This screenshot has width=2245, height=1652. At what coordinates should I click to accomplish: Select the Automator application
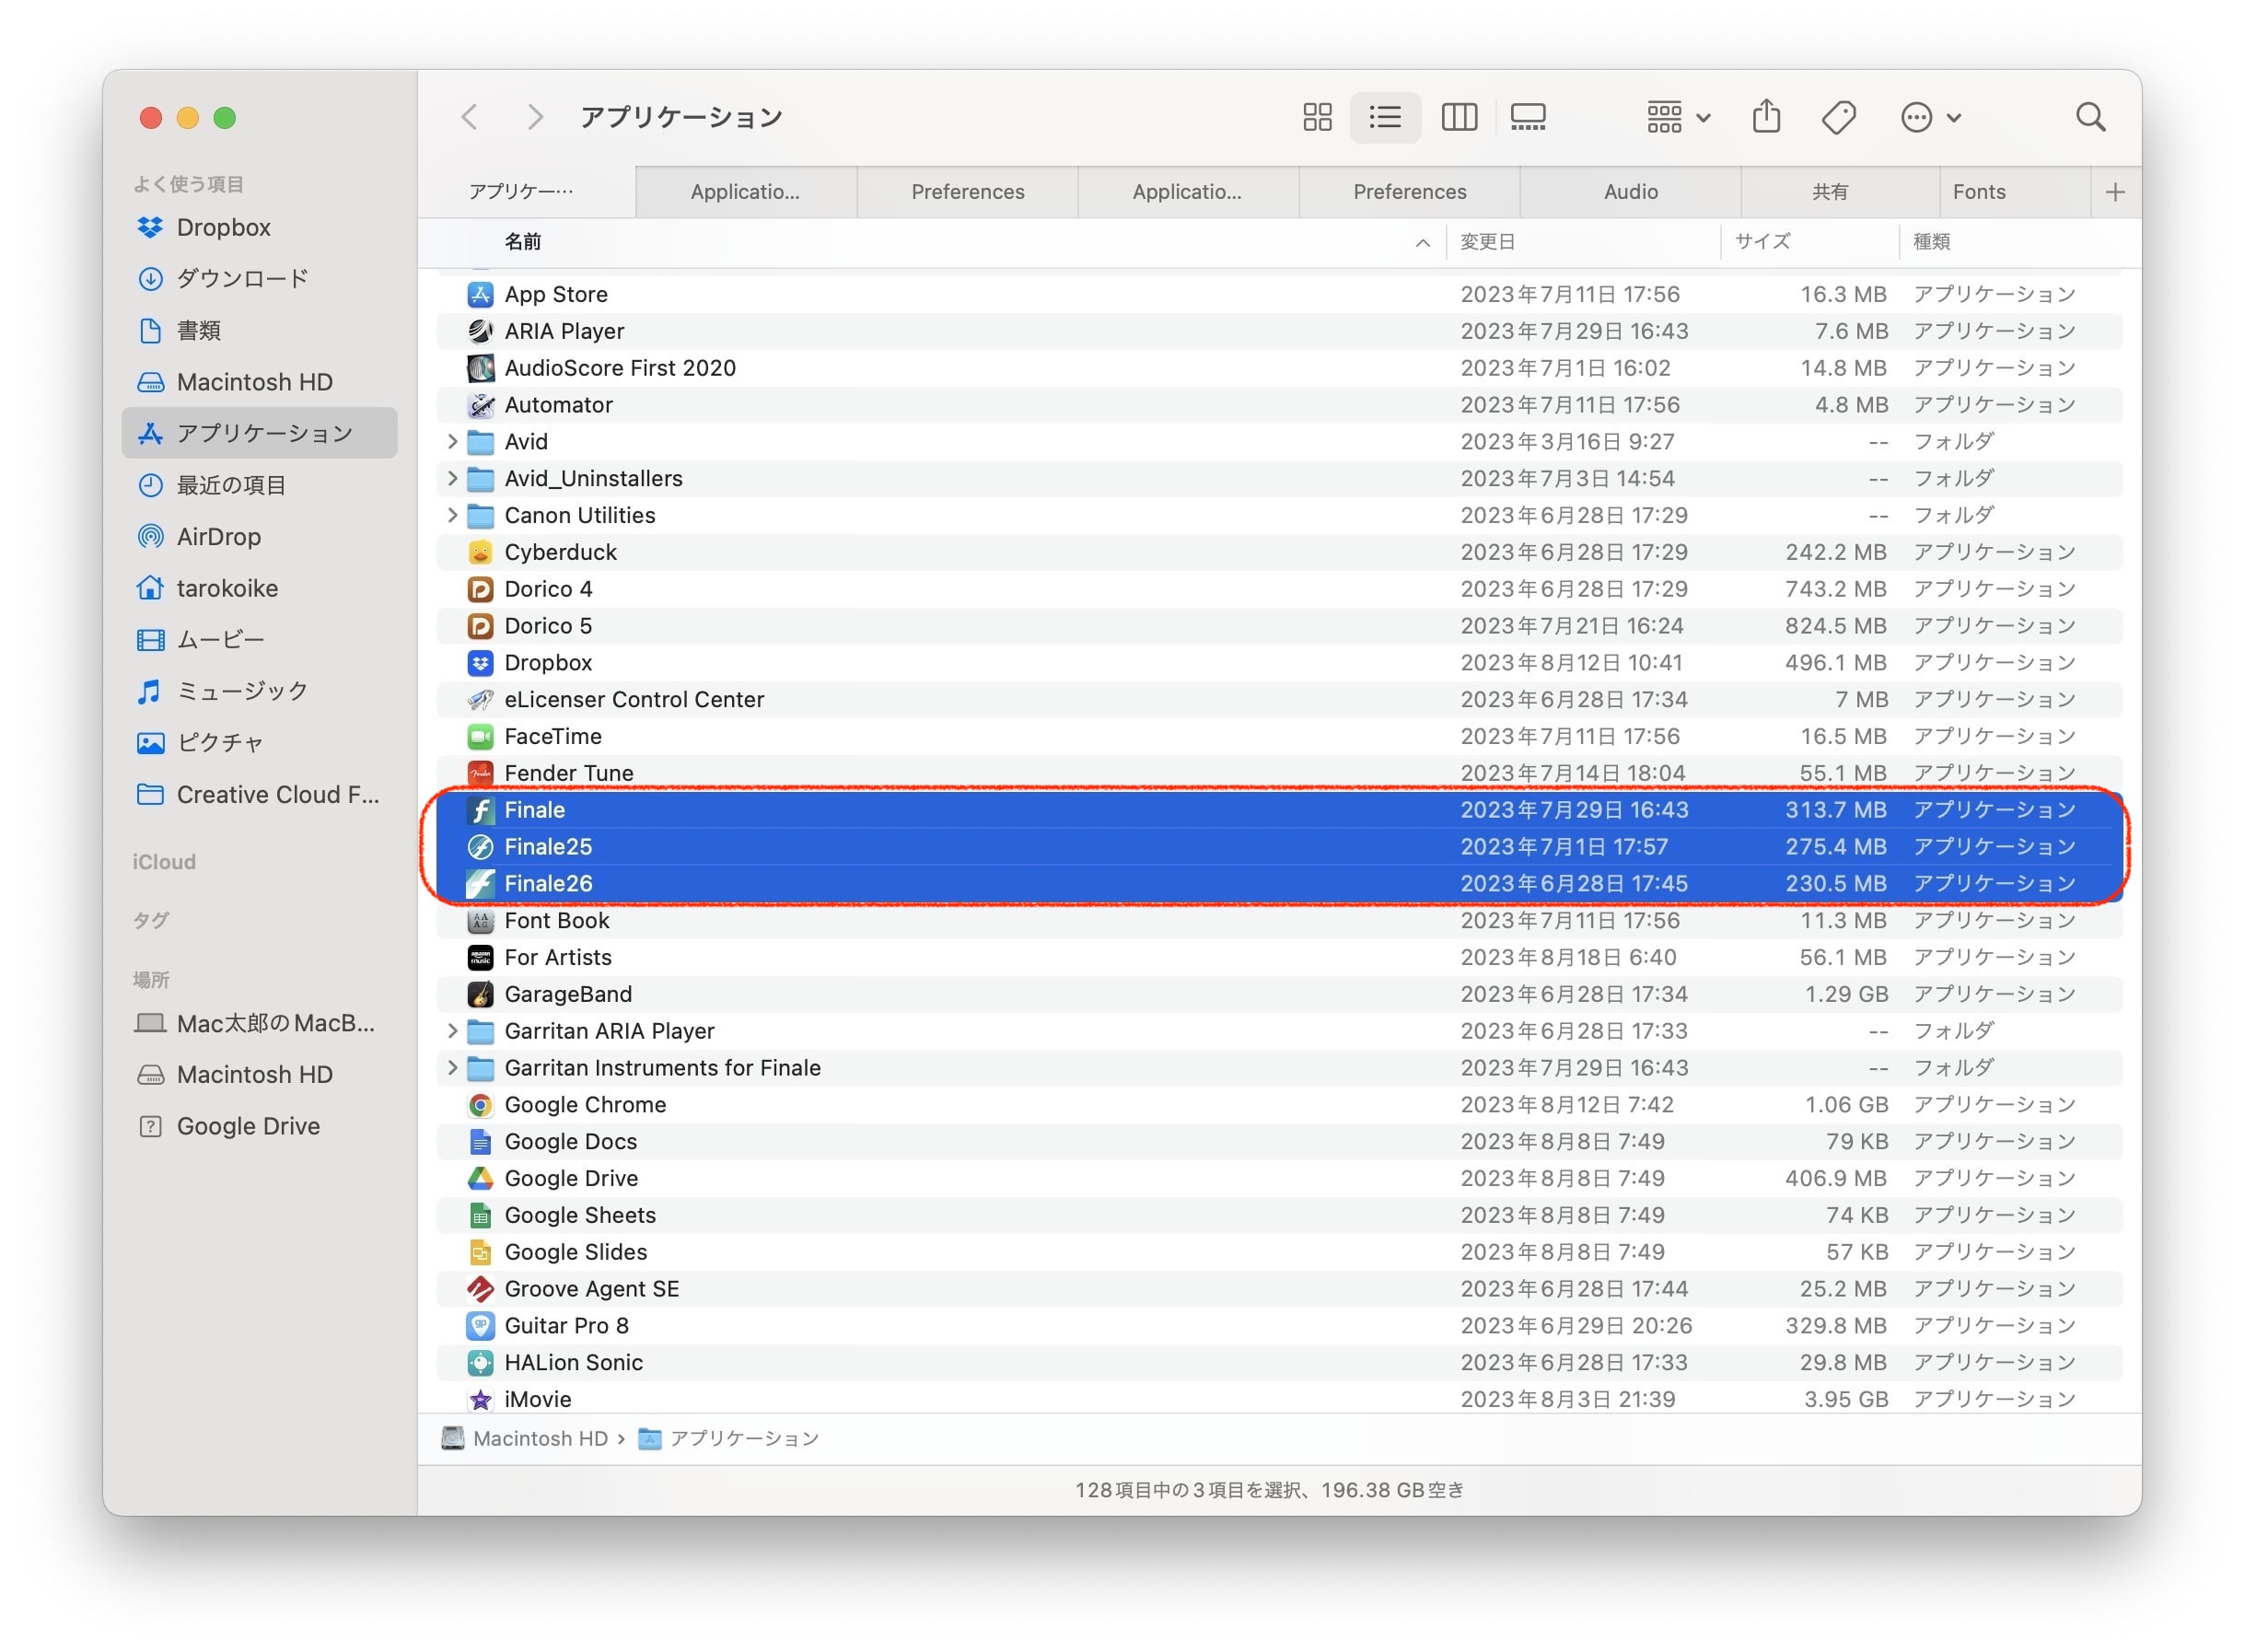pyautogui.click(x=1279, y=404)
